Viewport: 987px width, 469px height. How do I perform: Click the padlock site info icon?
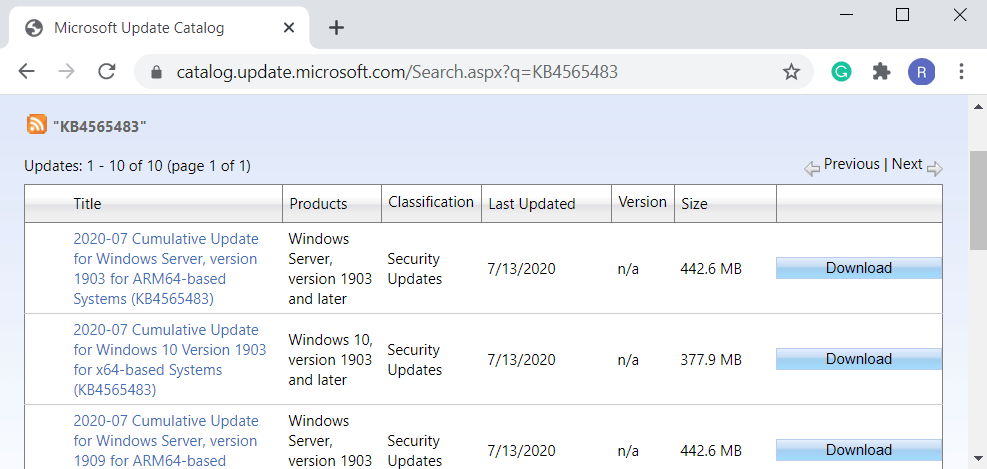[157, 72]
